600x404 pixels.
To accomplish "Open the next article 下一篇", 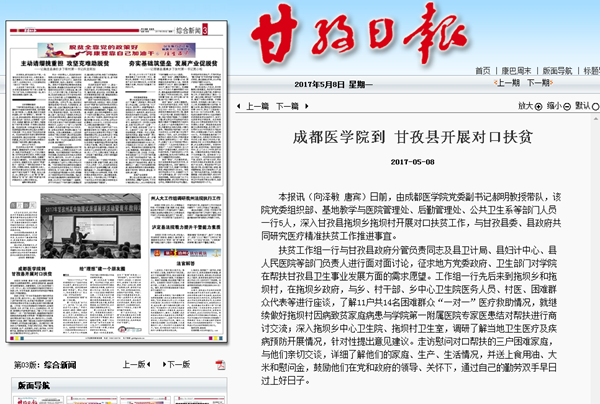I will pos(287,106).
